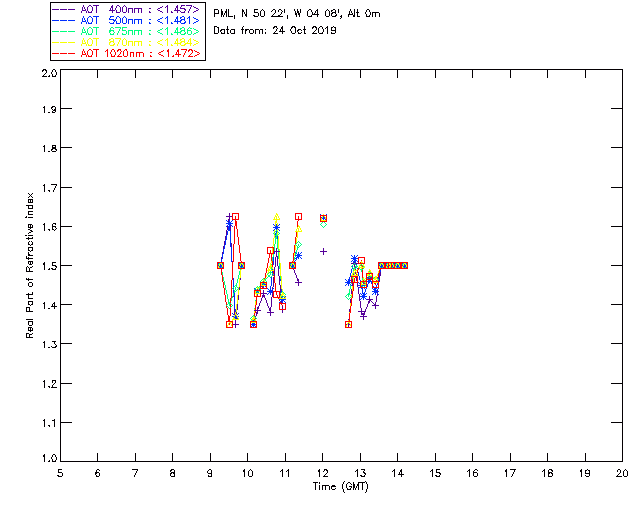This screenshot has width=640, height=512.
Task: Click the AOT 675nm legend entry
Action: click(x=127, y=31)
